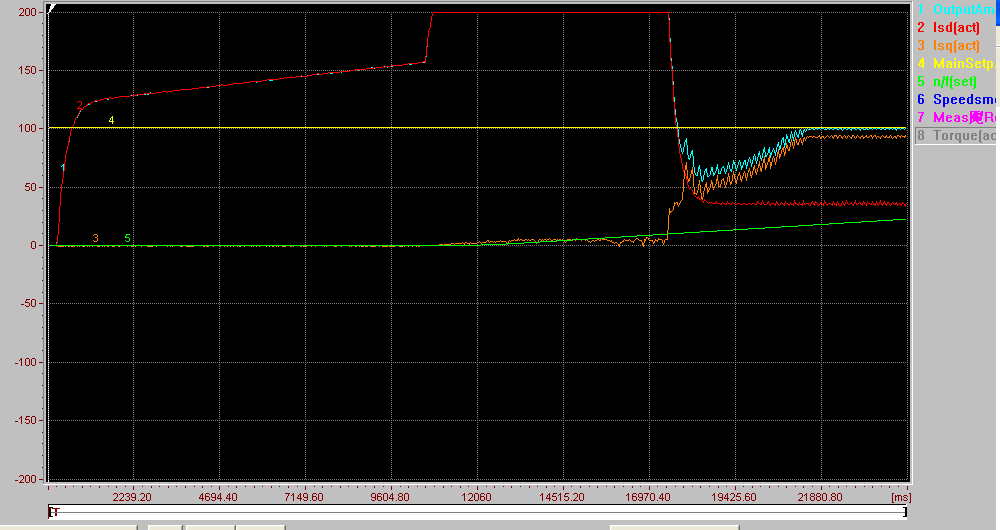1000x530 pixels.
Task: Select curve 2 Isd(act) legend entry
Action: click(949, 27)
